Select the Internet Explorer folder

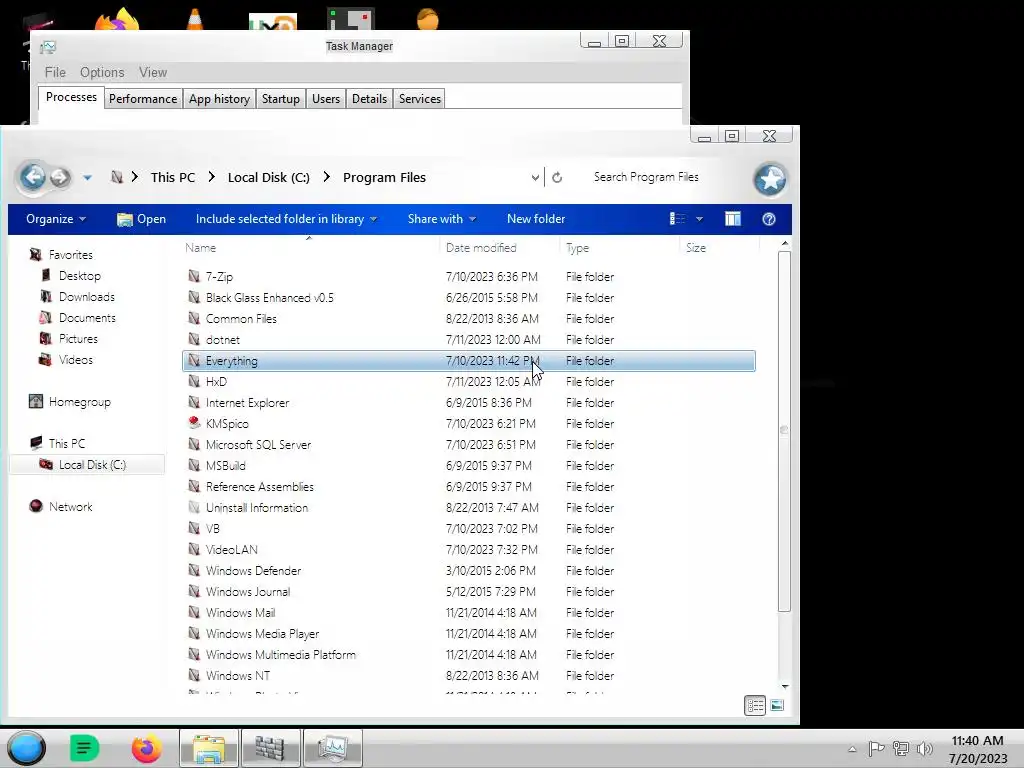point(248,403)
